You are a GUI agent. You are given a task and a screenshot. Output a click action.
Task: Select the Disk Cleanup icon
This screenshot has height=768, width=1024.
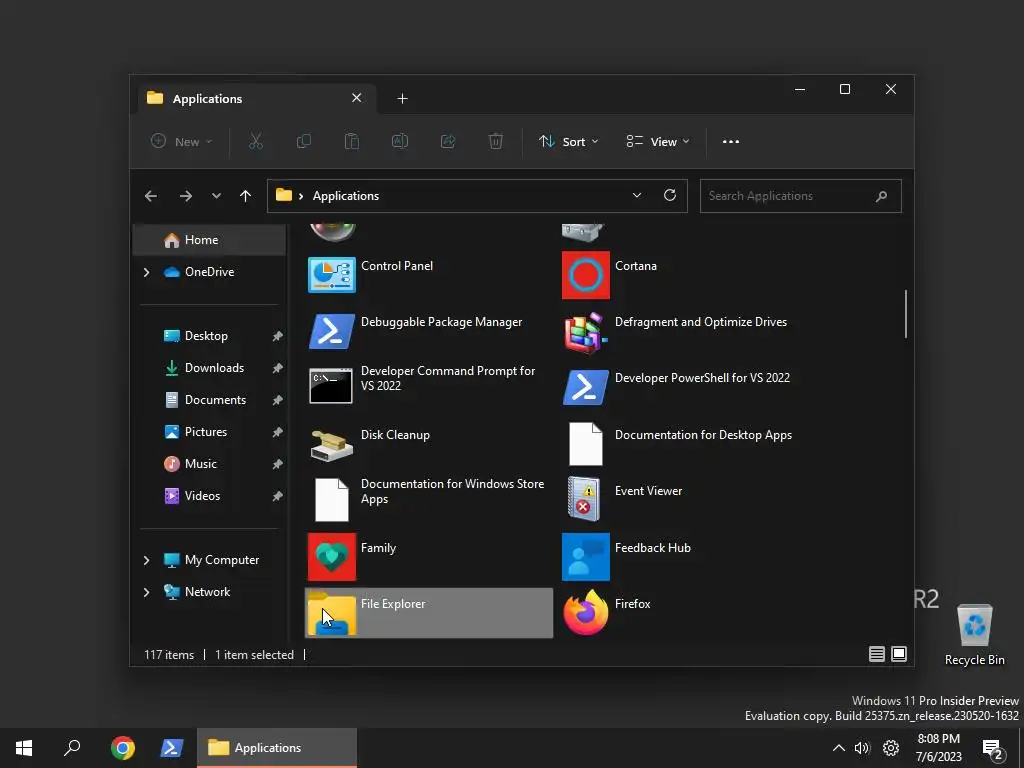pyautogui.click(x=332, y=444)
